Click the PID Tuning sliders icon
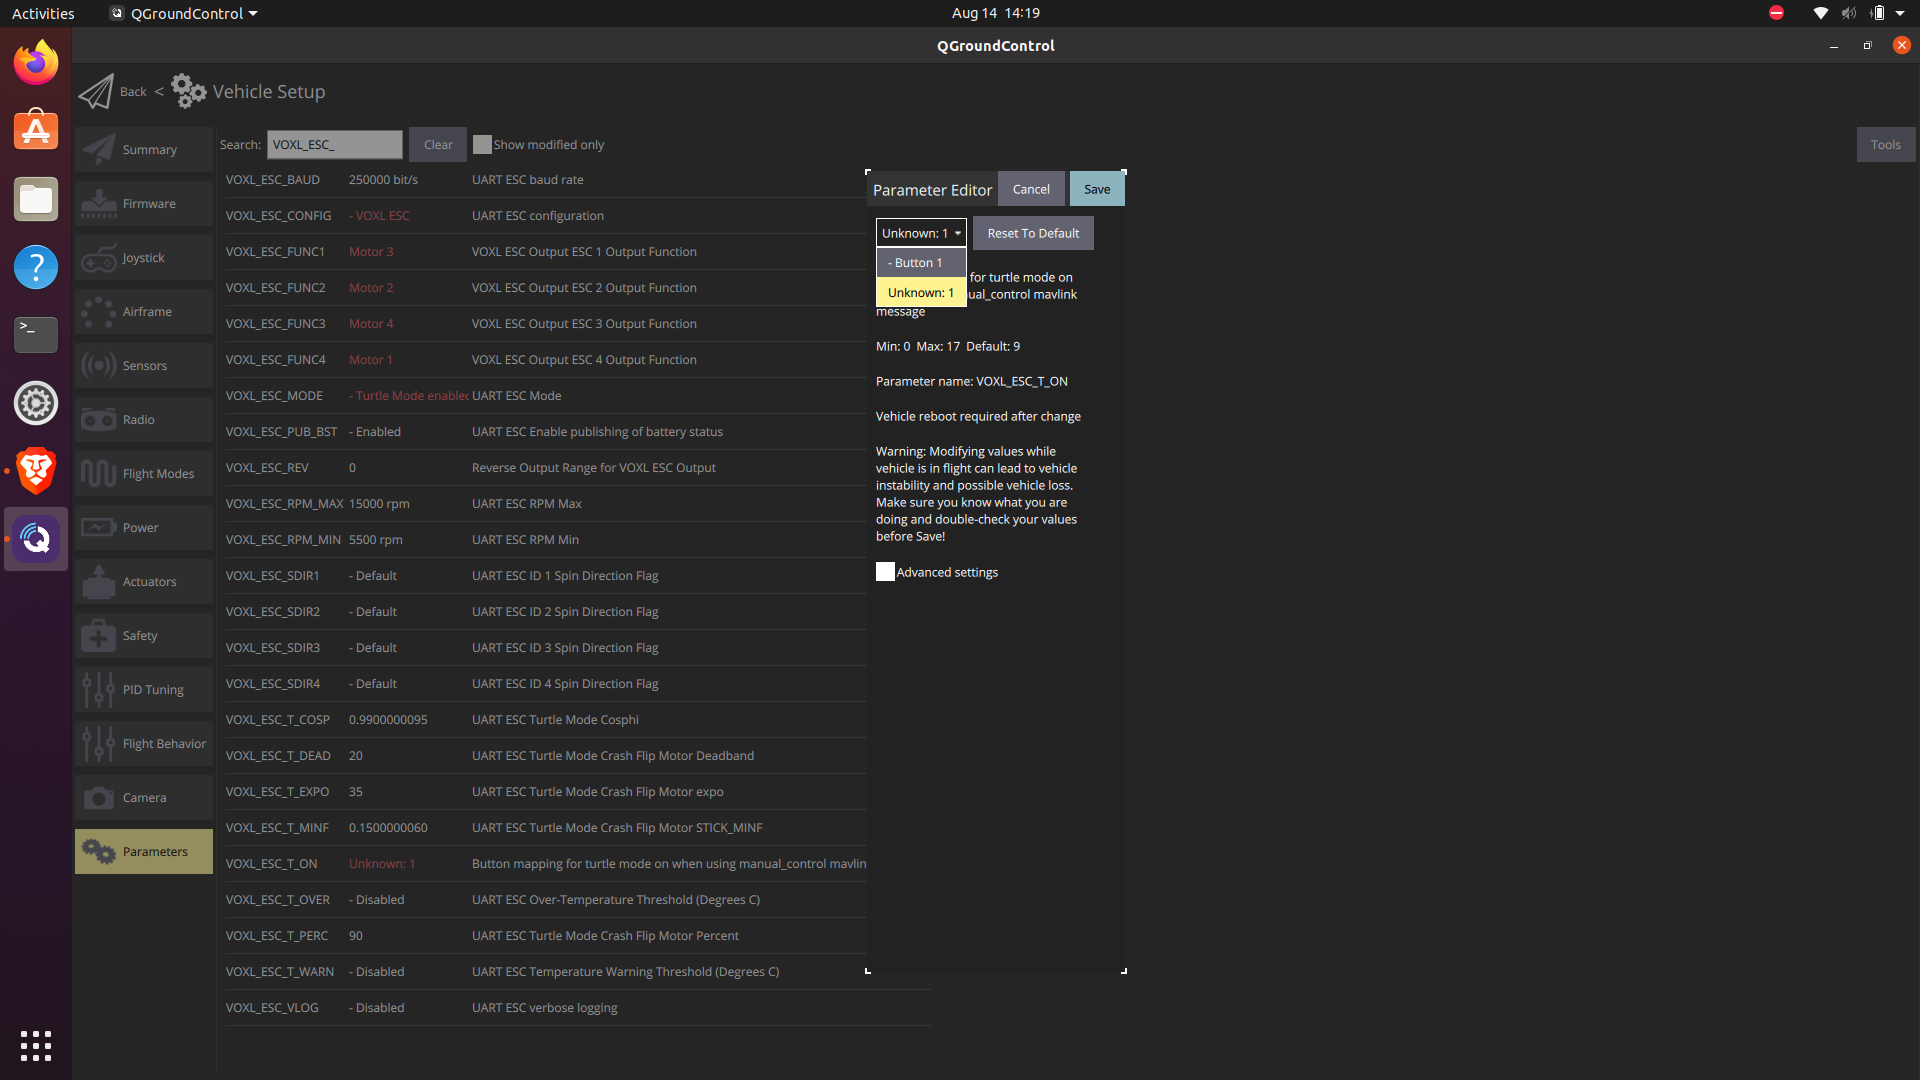 [98, 690]
